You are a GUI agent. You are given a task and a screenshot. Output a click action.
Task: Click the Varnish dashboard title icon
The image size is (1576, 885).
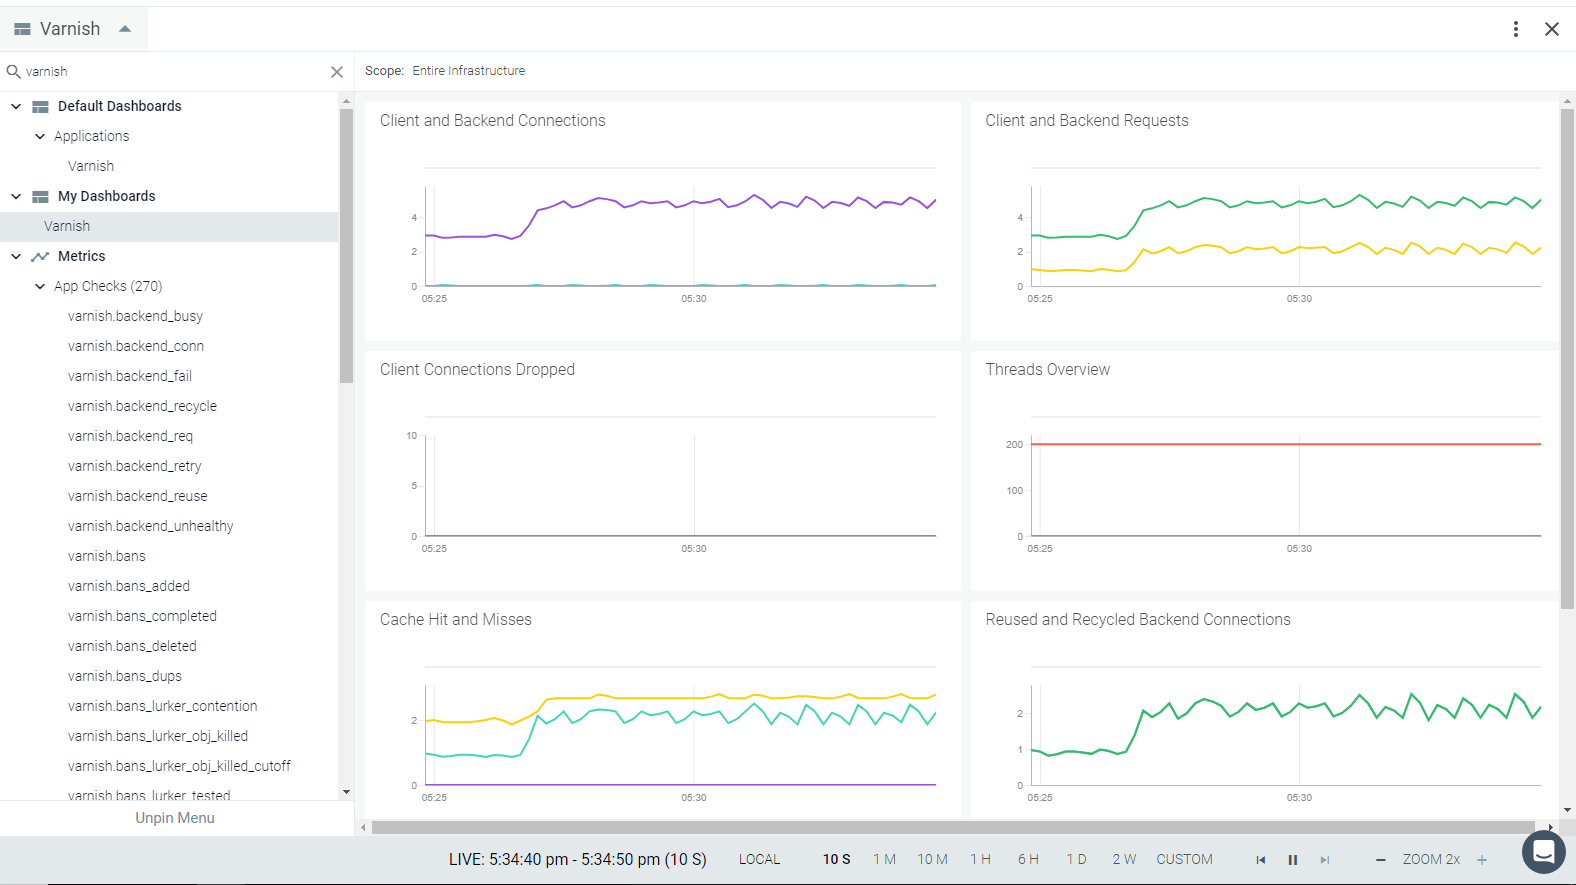[x=22, y=30]
